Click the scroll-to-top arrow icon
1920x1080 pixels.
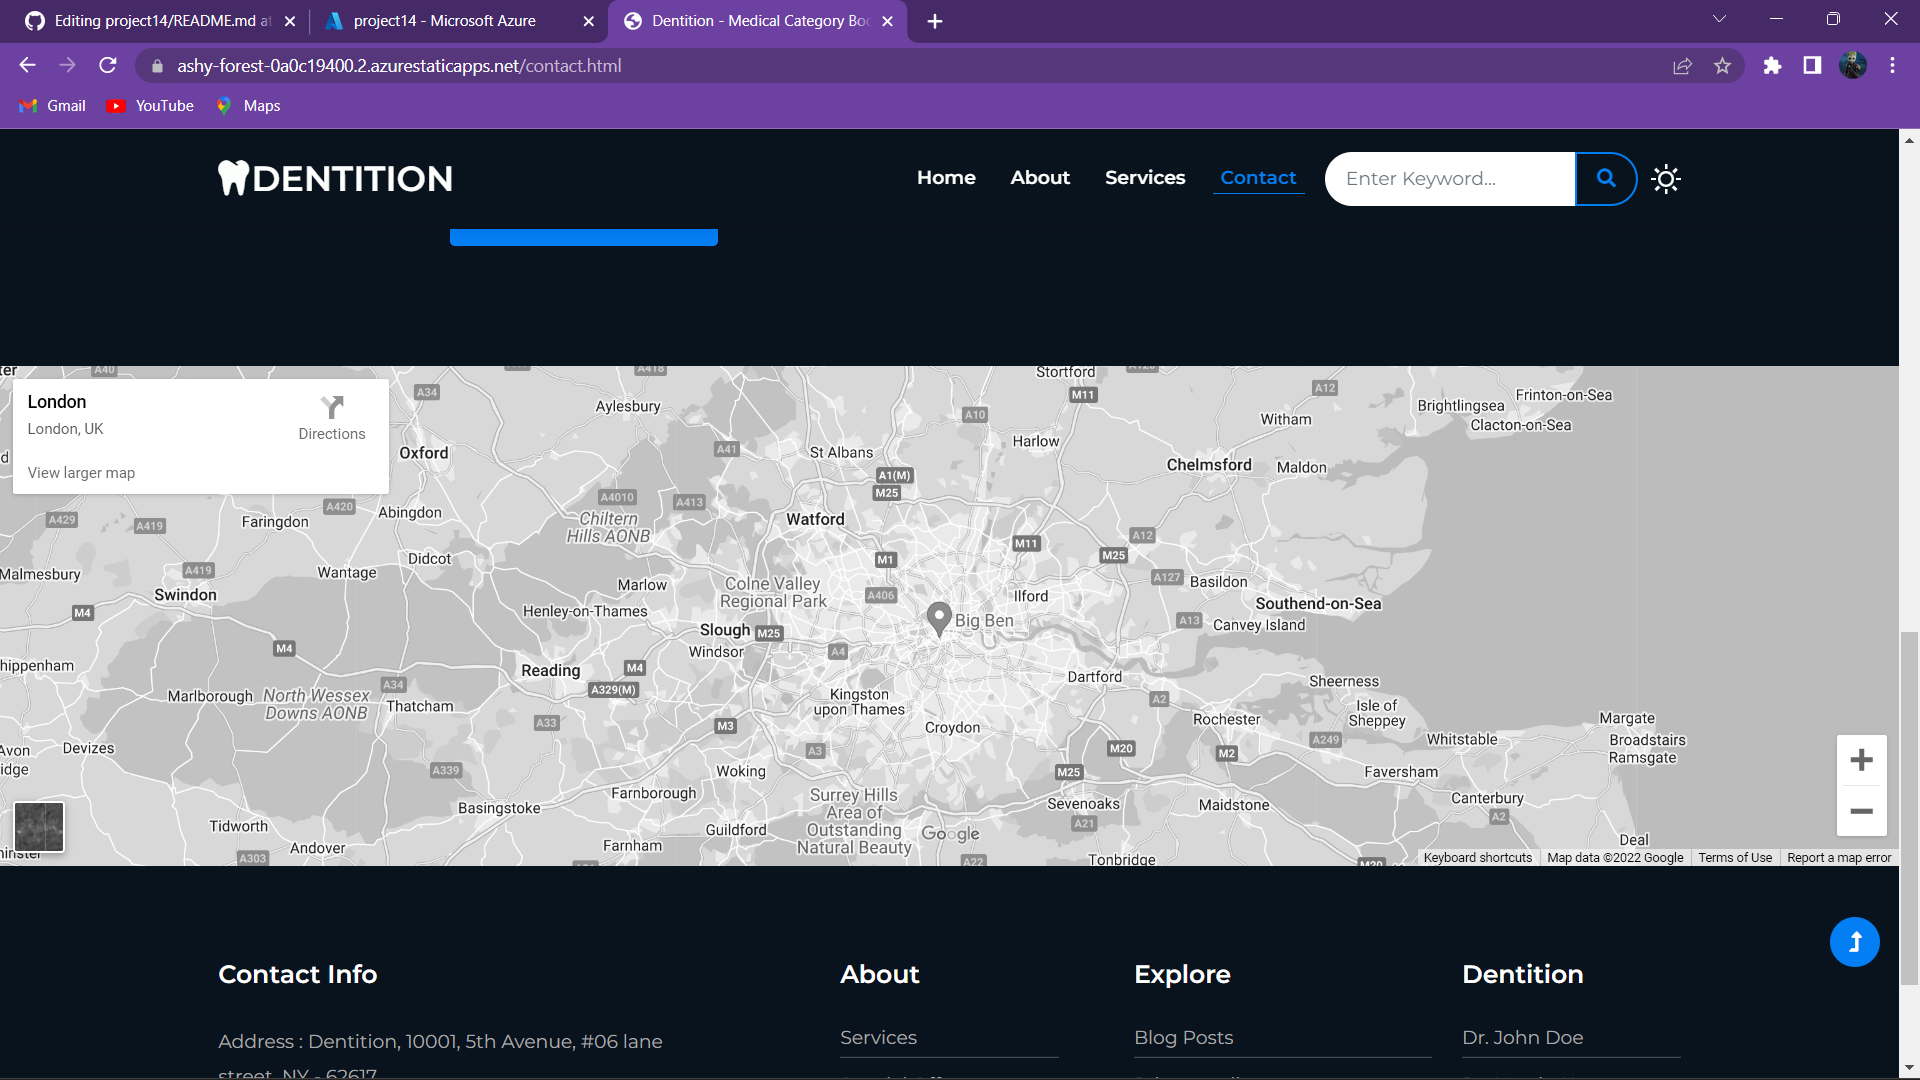coord(1854,941)
